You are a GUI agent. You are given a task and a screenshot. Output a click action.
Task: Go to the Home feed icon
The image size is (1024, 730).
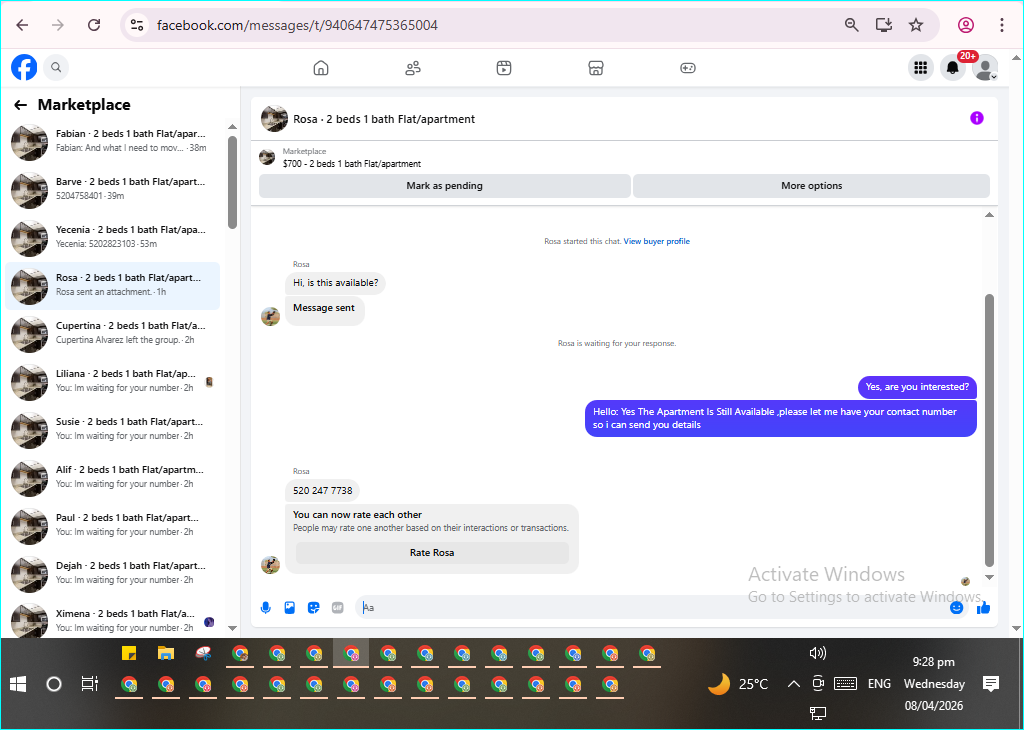point(321,68)
